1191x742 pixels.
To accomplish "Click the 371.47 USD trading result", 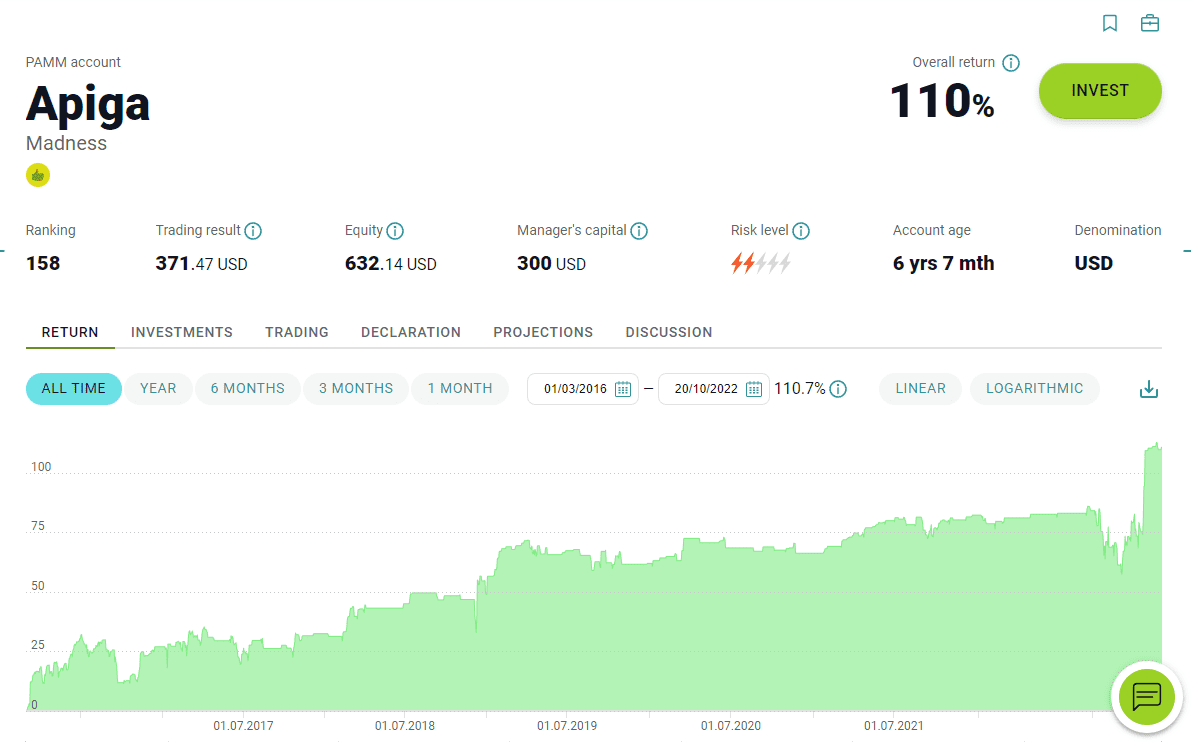I will point(201,264).
